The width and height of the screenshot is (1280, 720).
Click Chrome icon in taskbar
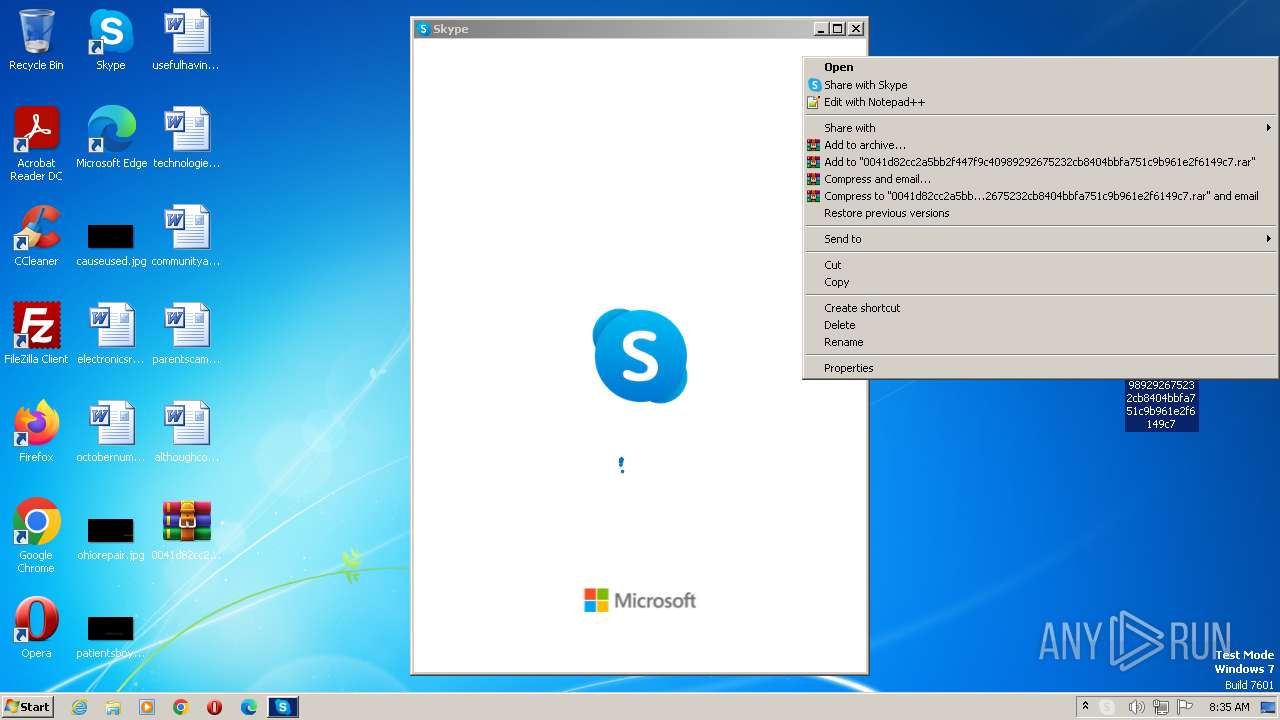click(181, 707)
